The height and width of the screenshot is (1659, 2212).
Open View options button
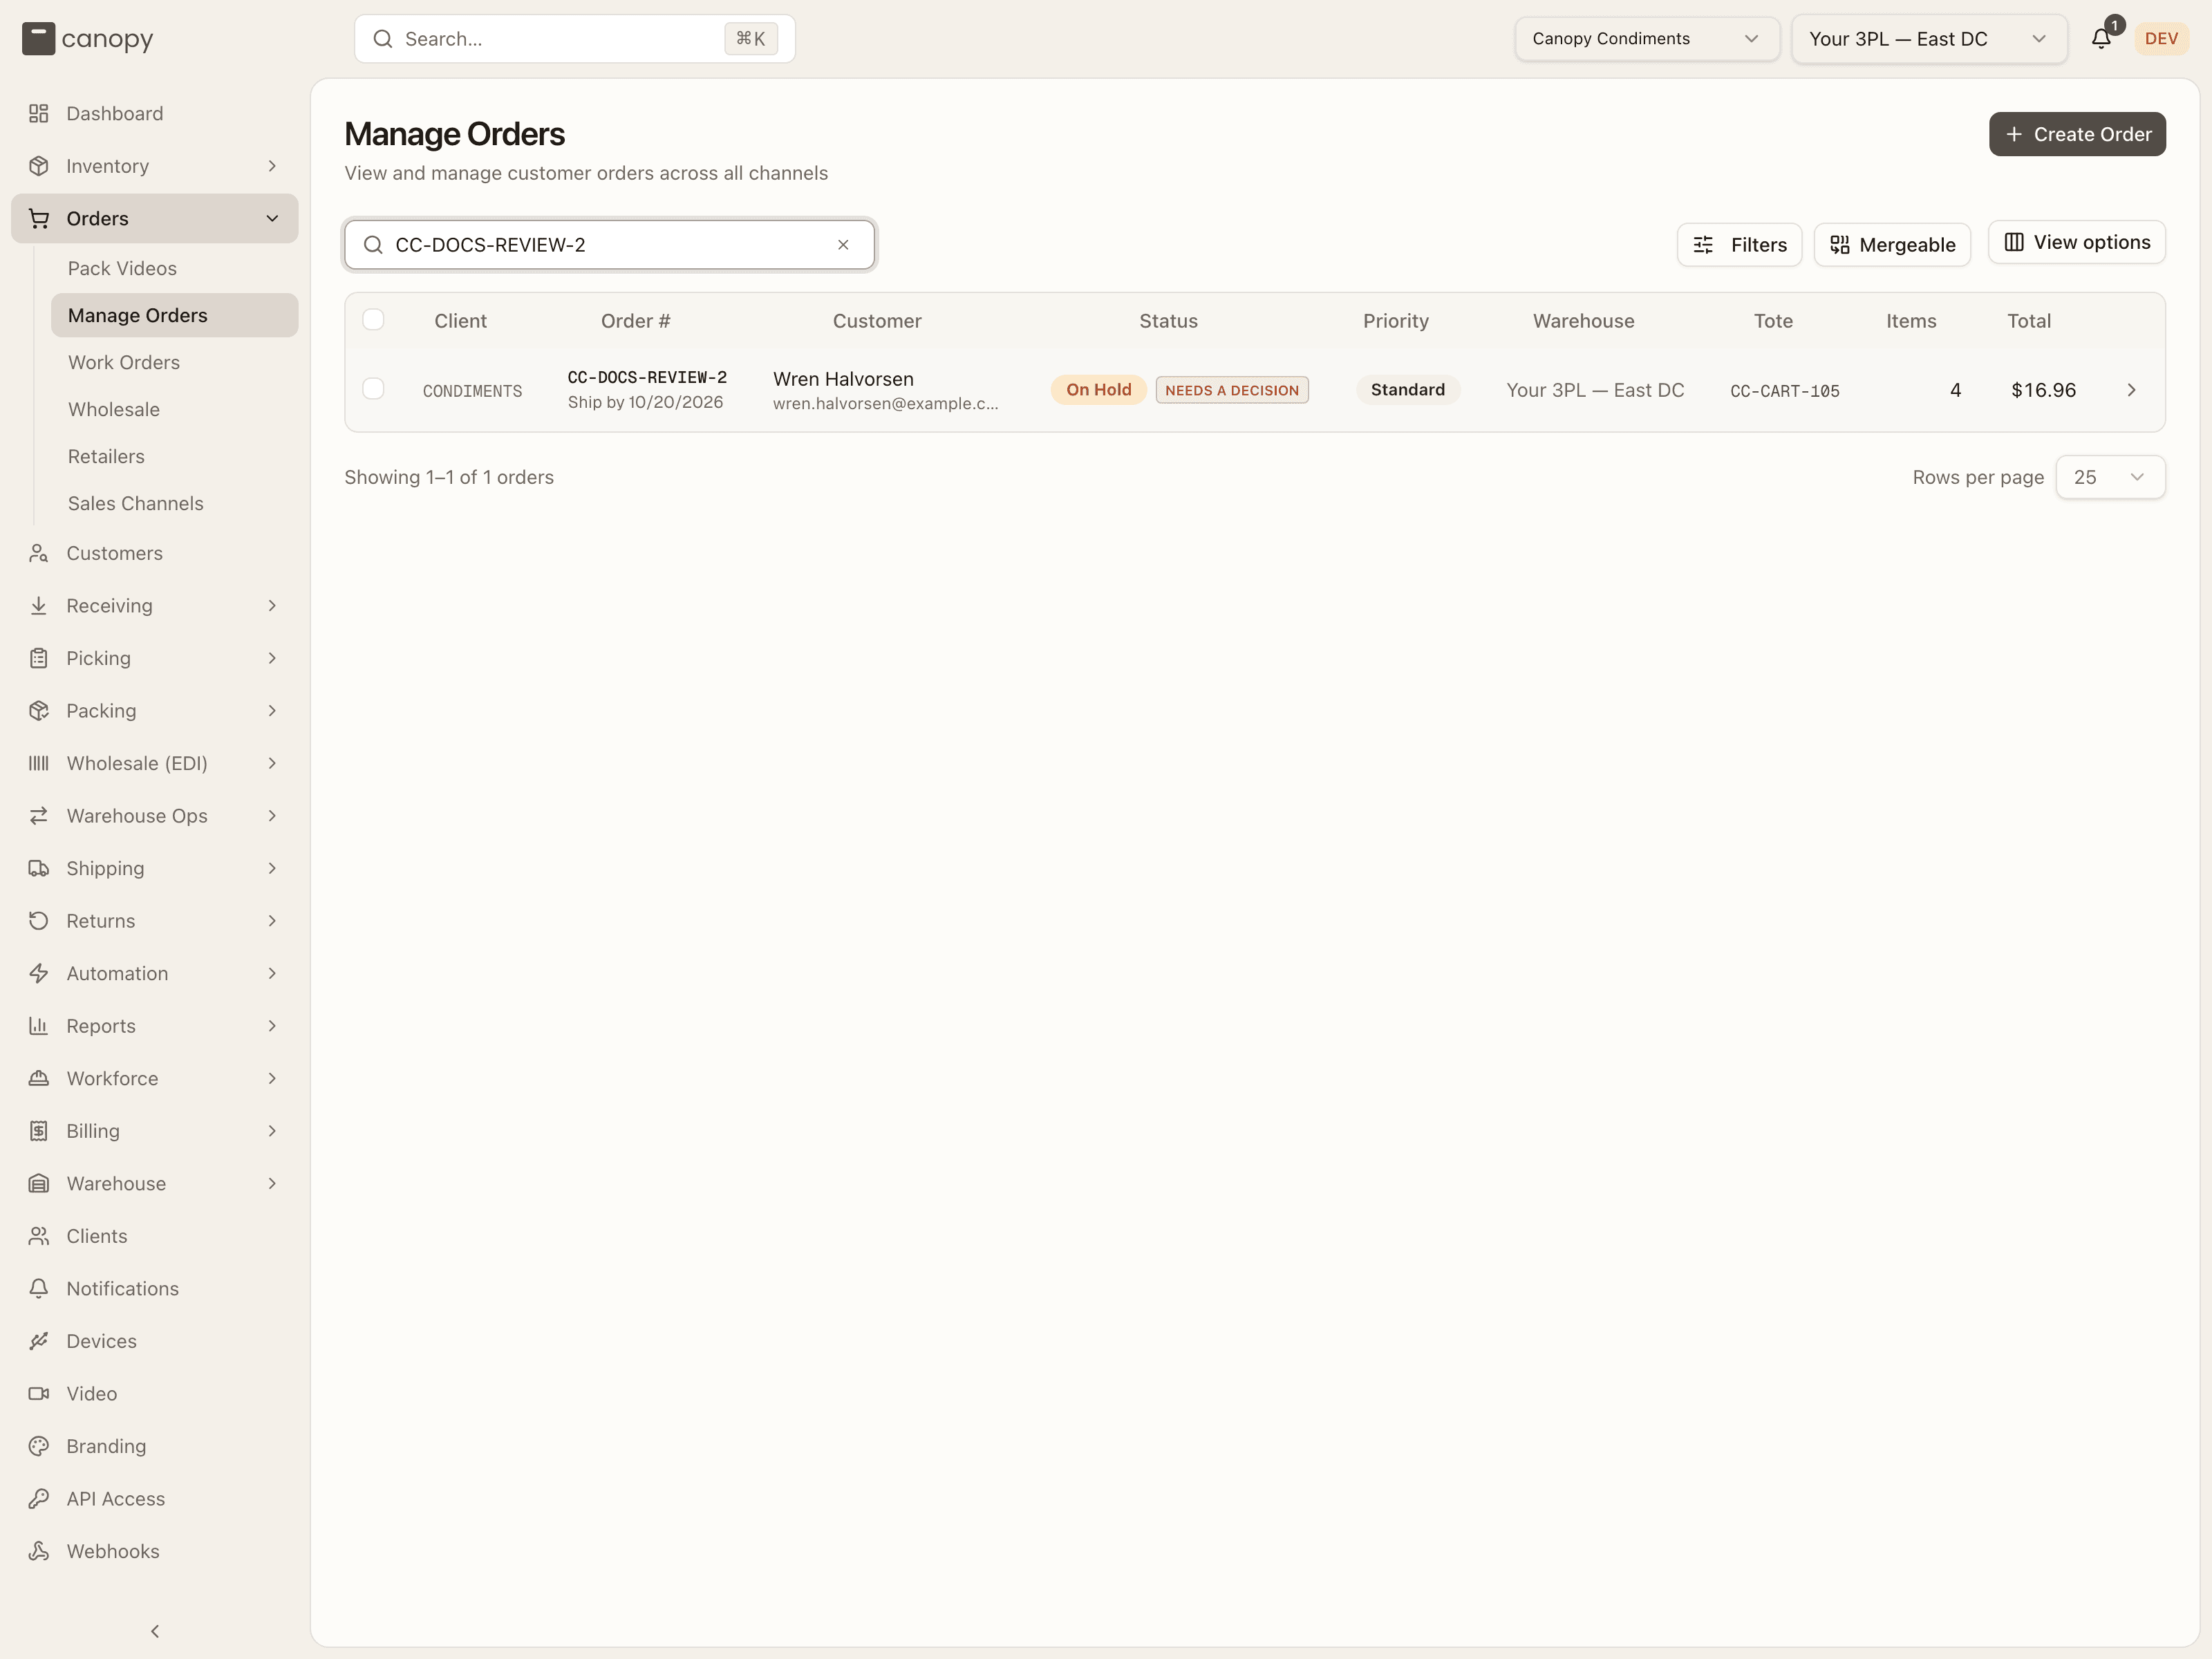(x=2077, y=242)
